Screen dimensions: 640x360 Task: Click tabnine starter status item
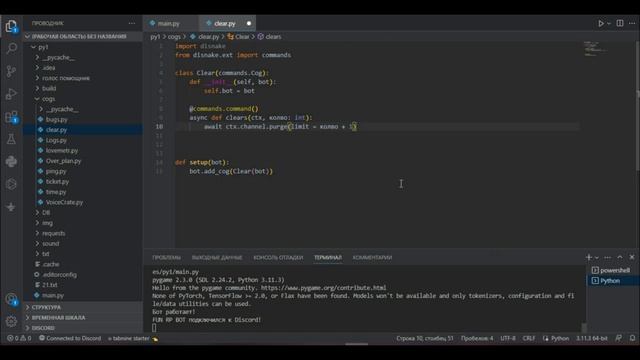[x=133, y=338]
